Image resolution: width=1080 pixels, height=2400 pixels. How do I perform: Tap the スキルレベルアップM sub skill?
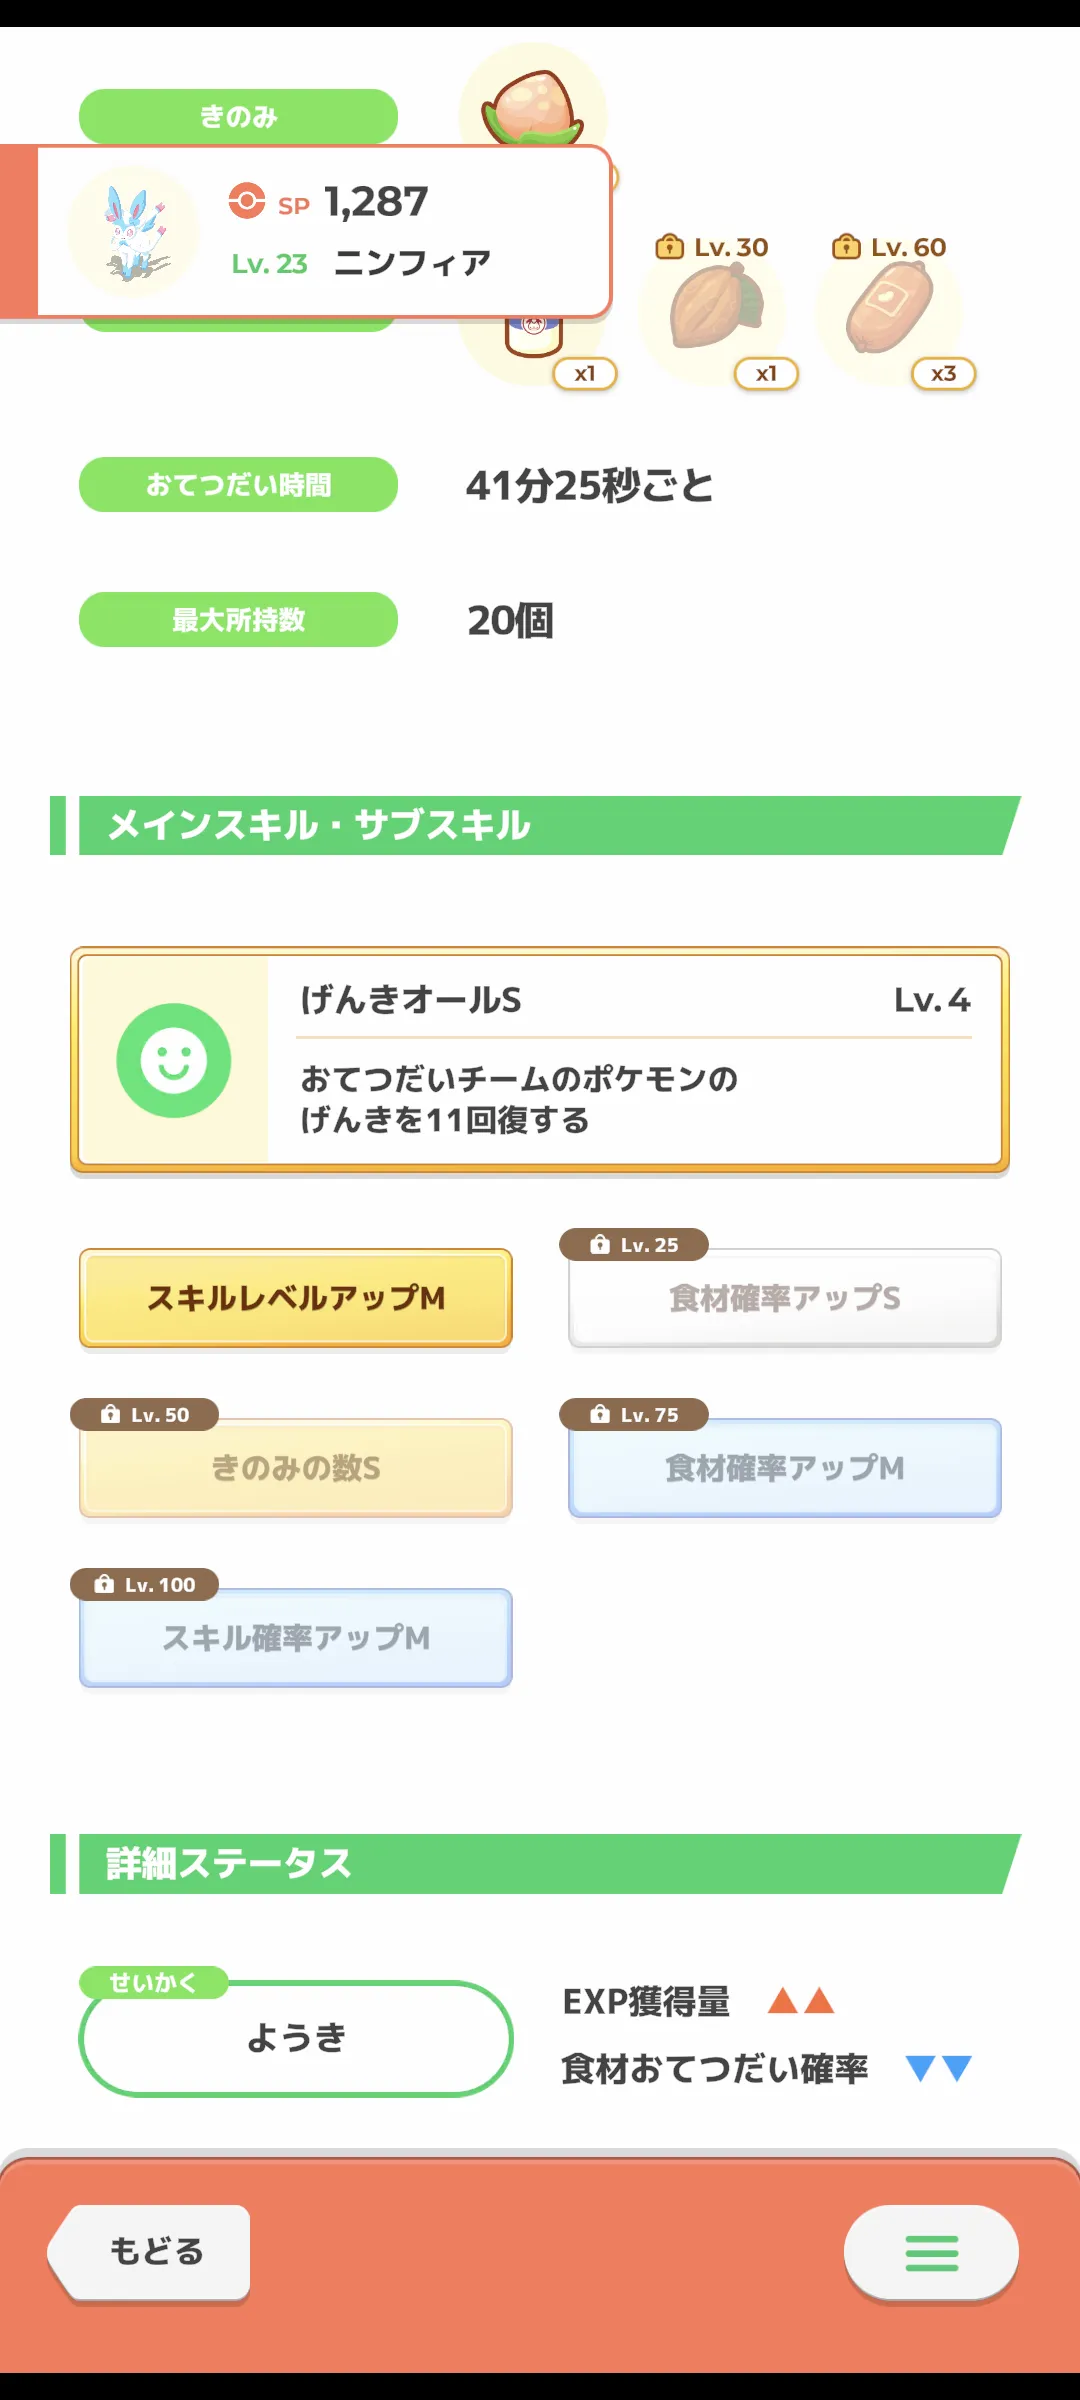click(x=296, y=1298)
